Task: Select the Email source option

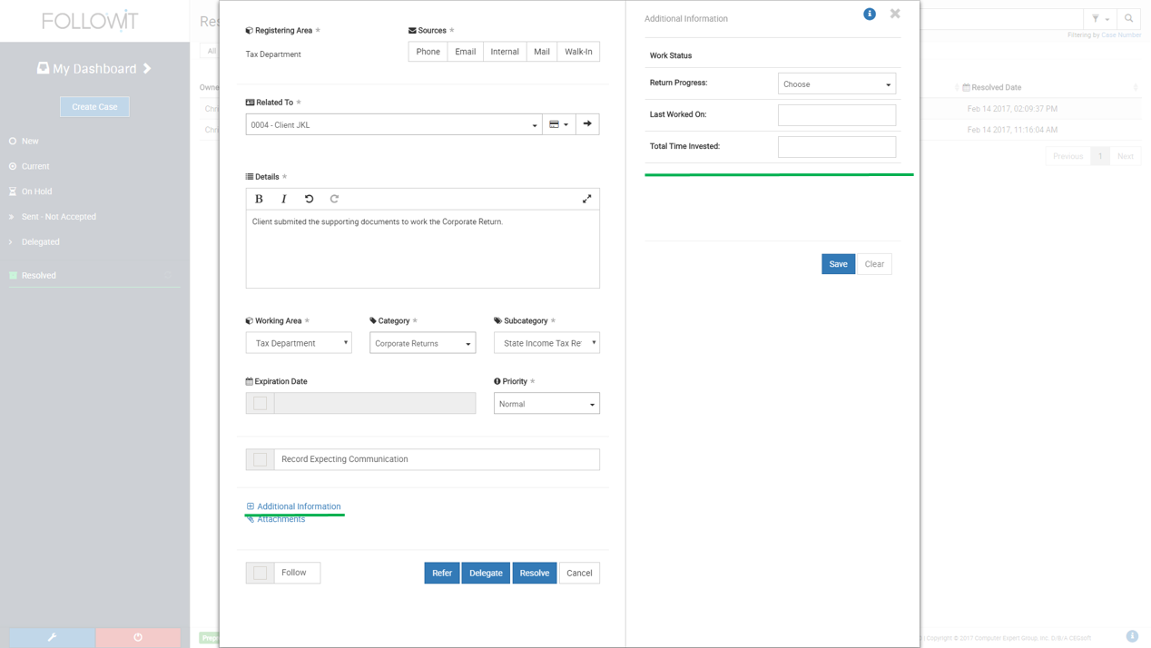Action: 465,52
